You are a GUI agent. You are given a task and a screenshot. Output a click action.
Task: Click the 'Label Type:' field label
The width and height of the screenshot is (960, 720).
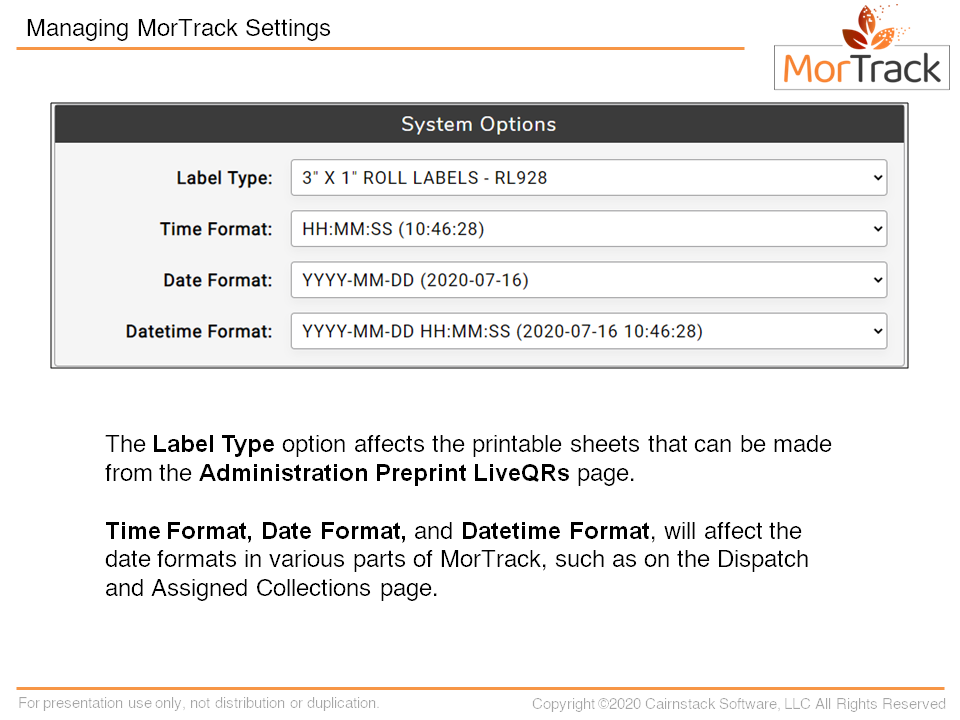(x=224, y=178)
